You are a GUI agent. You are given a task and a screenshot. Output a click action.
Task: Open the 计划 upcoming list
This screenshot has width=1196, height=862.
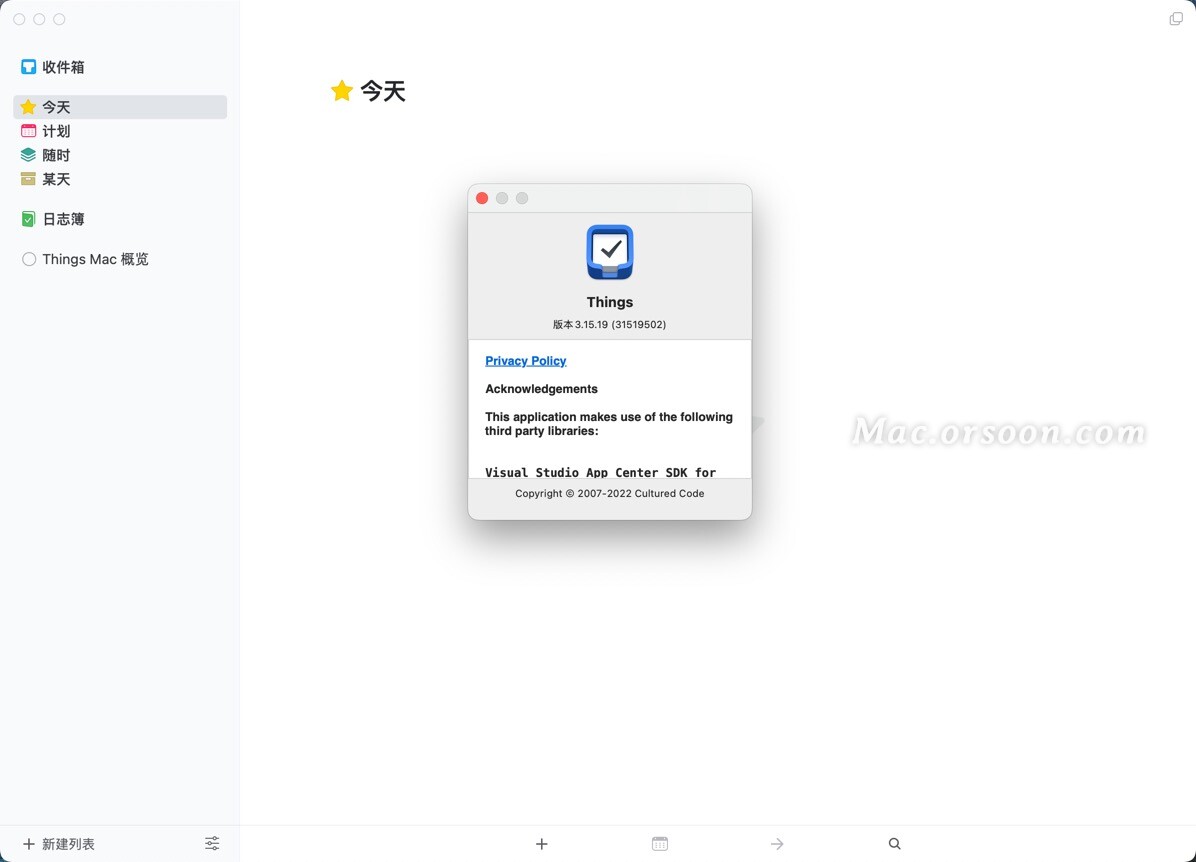tap(120, 131)
